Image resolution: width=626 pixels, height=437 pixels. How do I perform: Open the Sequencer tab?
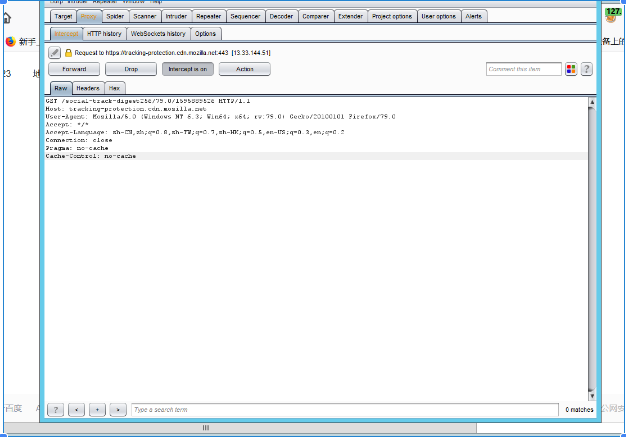[x=245, y=16]
